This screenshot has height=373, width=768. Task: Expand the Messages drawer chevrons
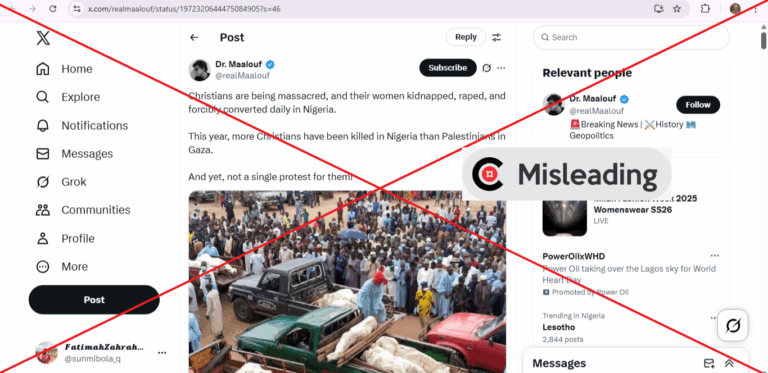click(729, 363)
